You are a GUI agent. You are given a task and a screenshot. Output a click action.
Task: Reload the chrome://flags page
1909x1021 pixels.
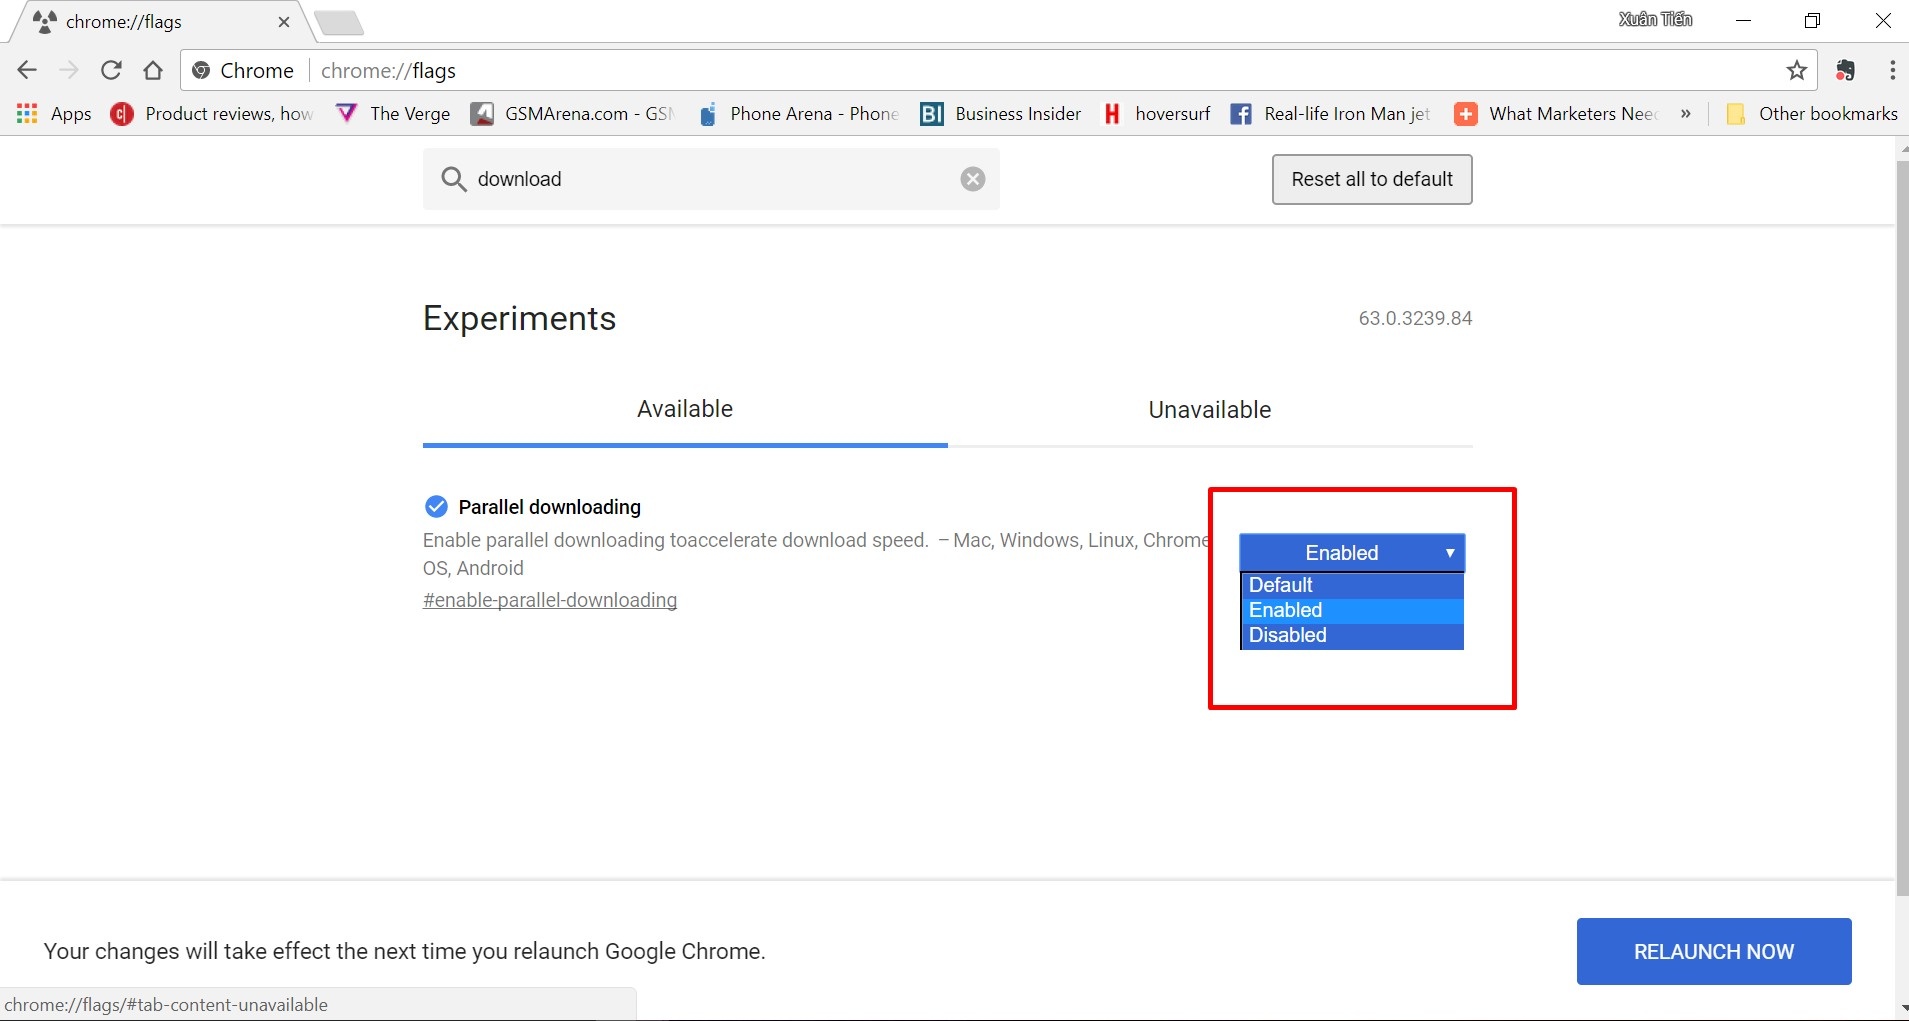pos(111,70)
